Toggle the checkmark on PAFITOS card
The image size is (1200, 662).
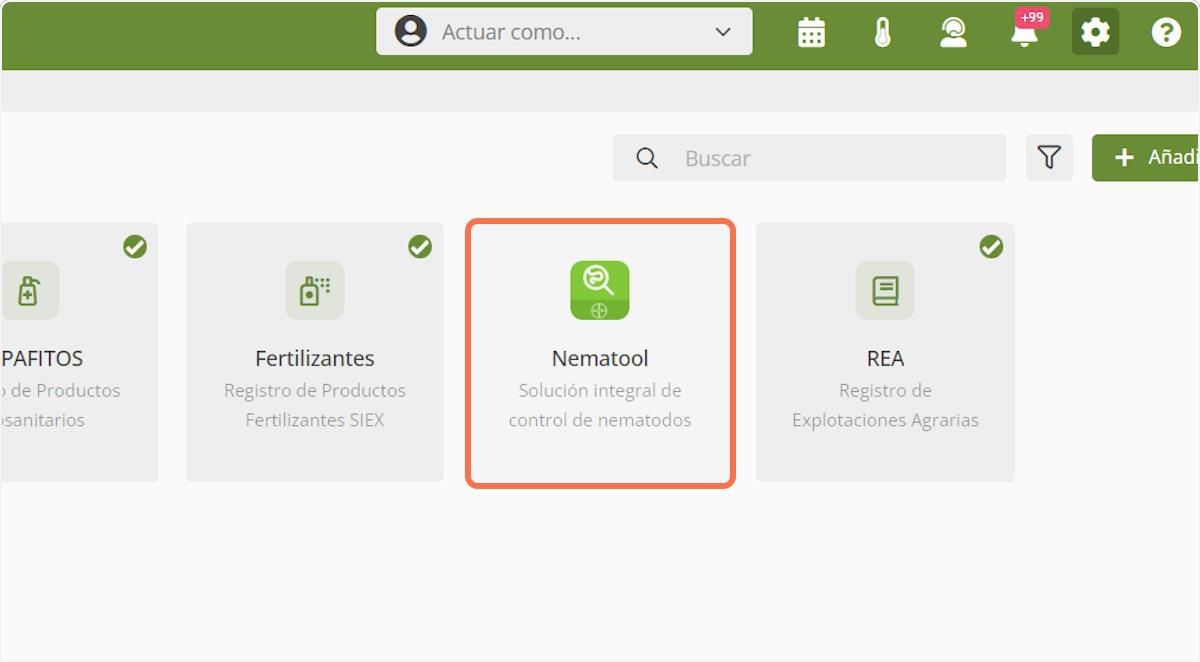[x=135, y=246]
